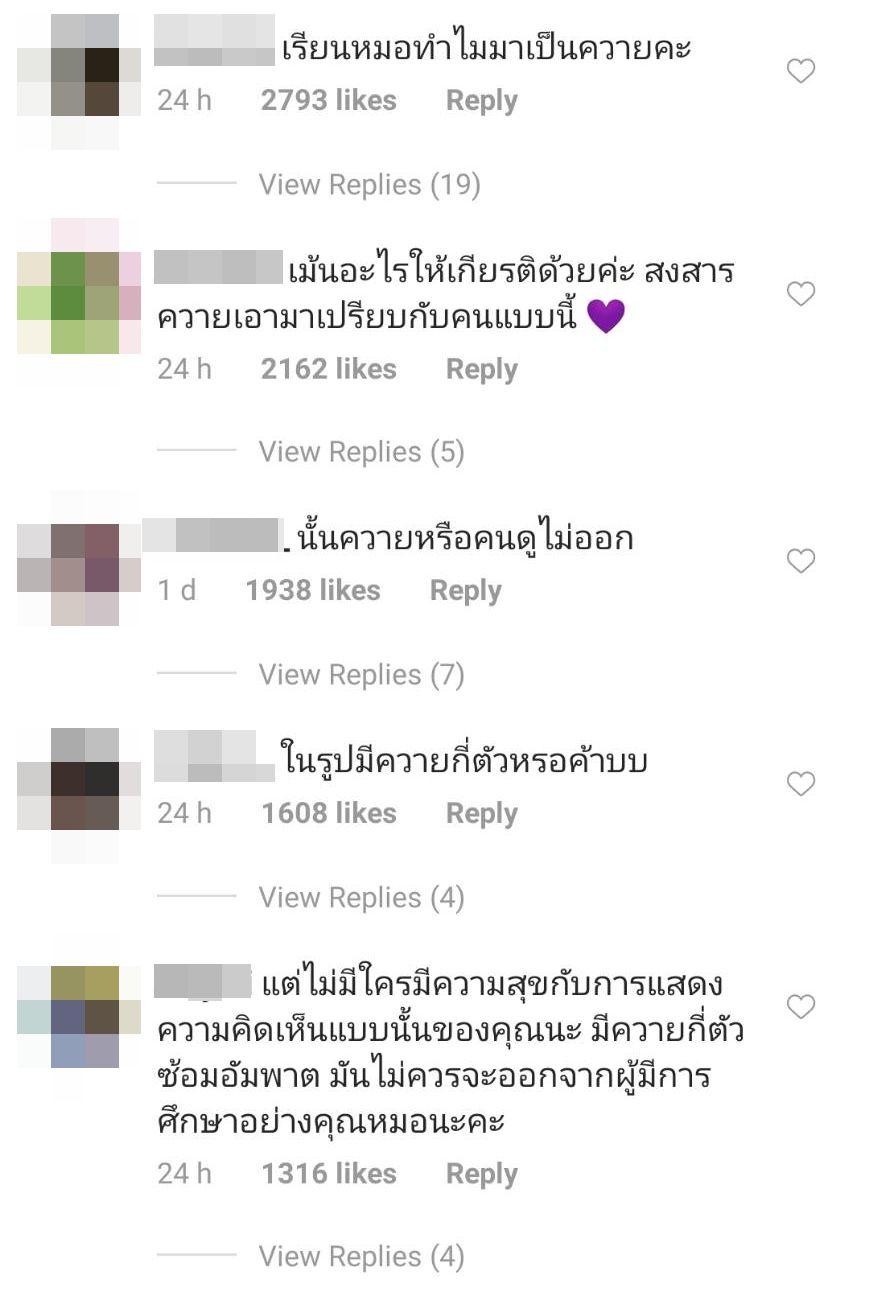The width and height of the screenshot is (869, 1297).
Task: Reply to the 2162 likes comment
Action: pyautogui.click(x=481, y=369)
